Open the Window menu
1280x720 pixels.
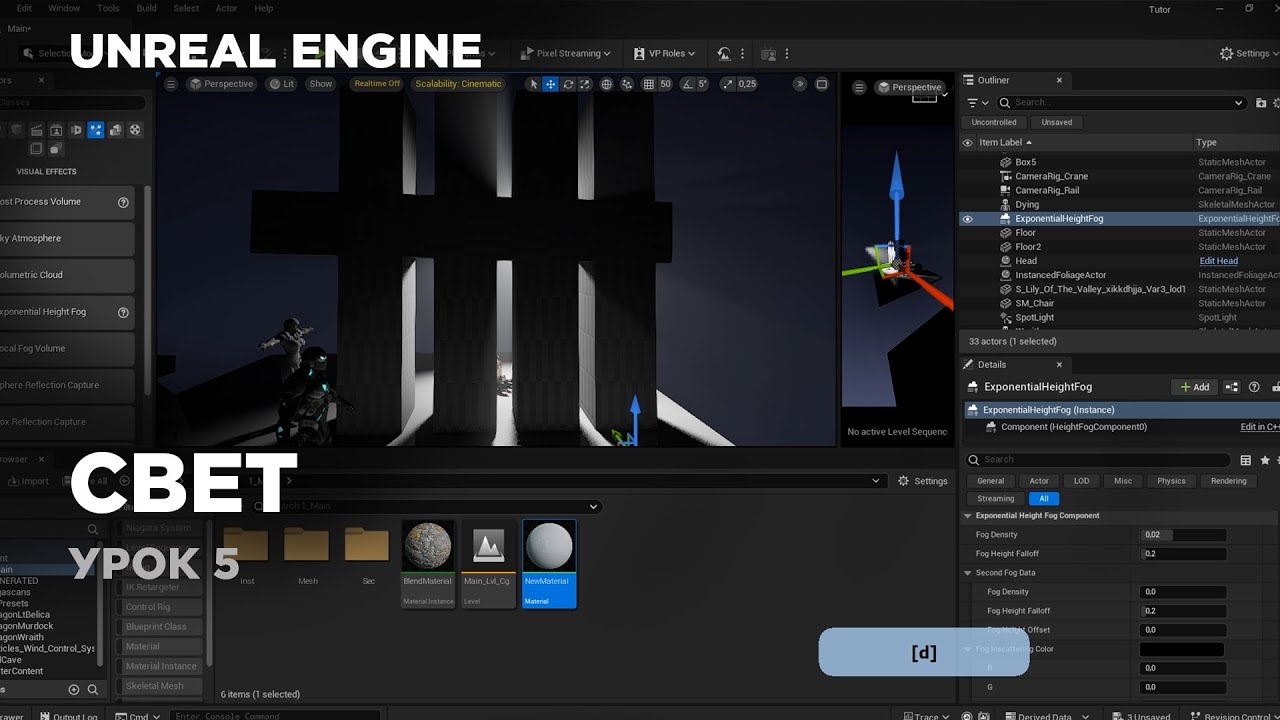tap(64, 8)
